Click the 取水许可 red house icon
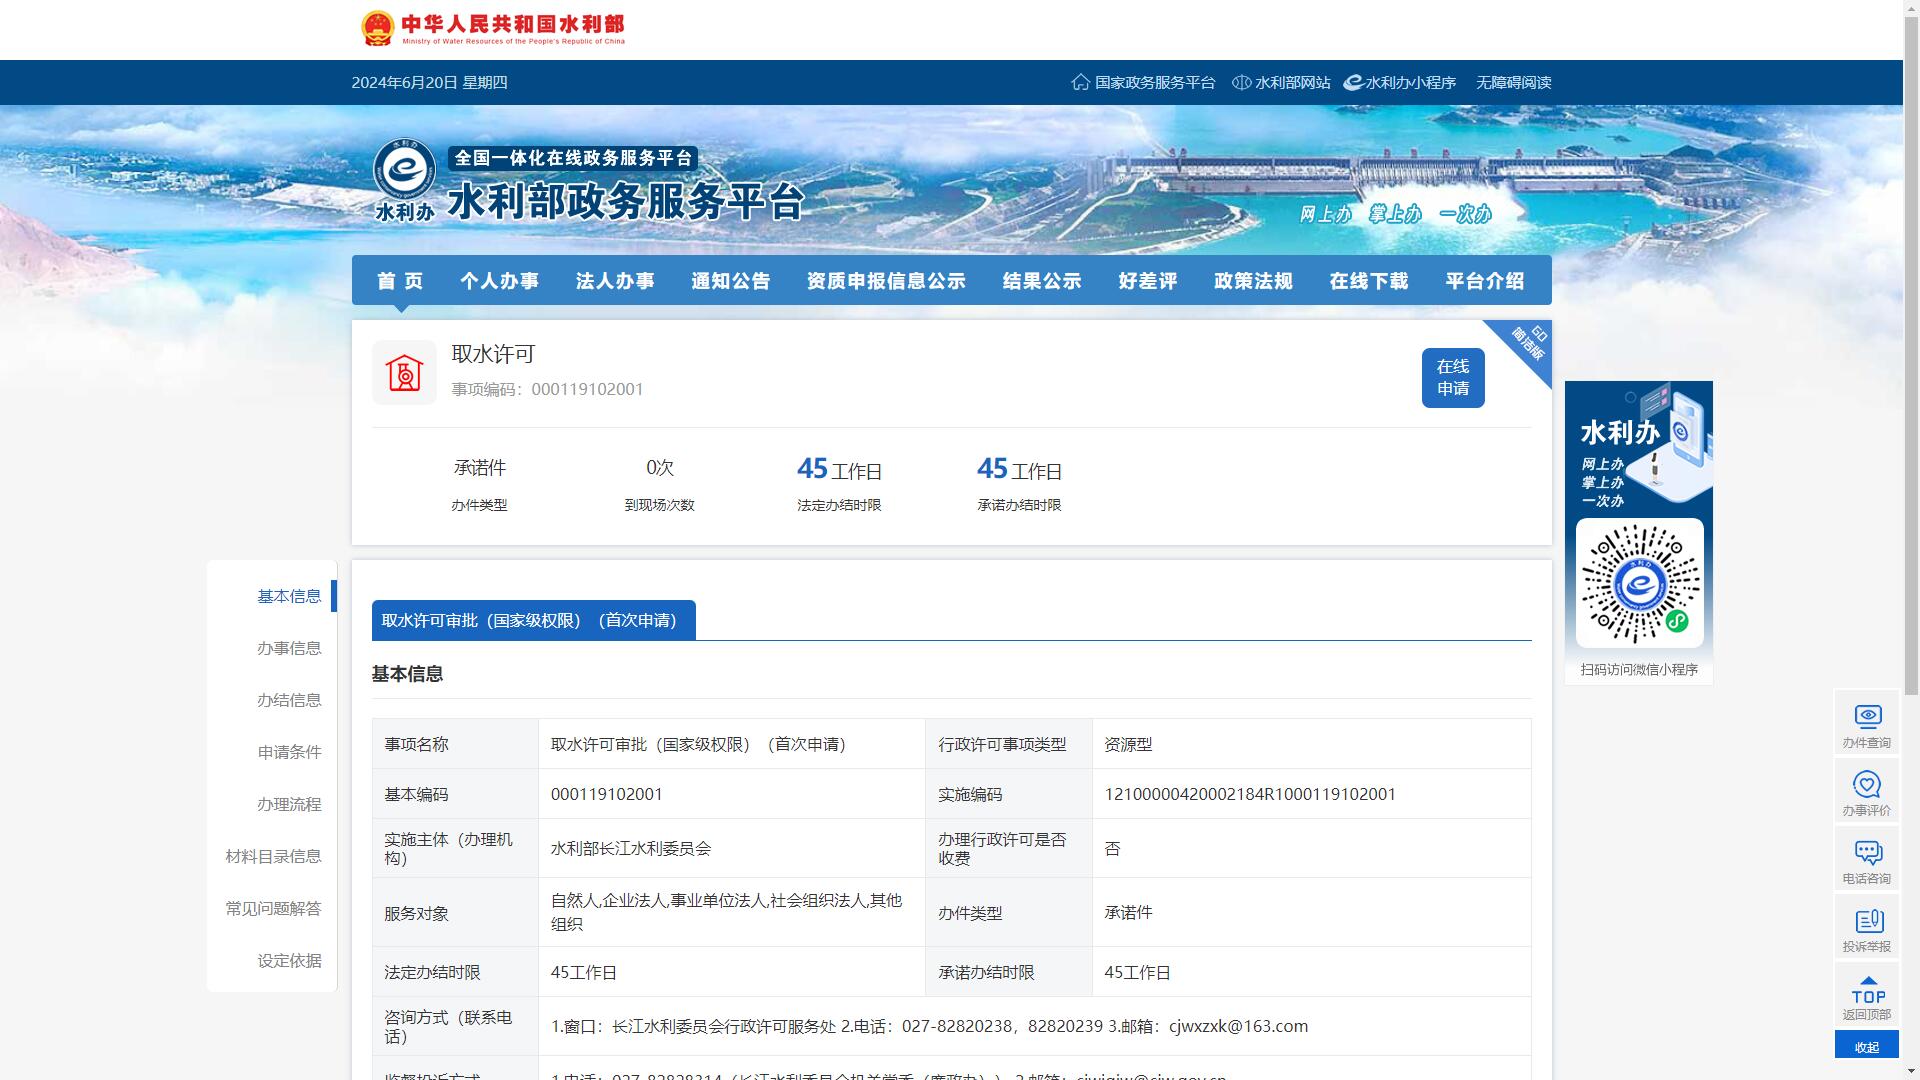This screenshot has height=1080, width=1920. pyautogui.click(x=404, y=373)
